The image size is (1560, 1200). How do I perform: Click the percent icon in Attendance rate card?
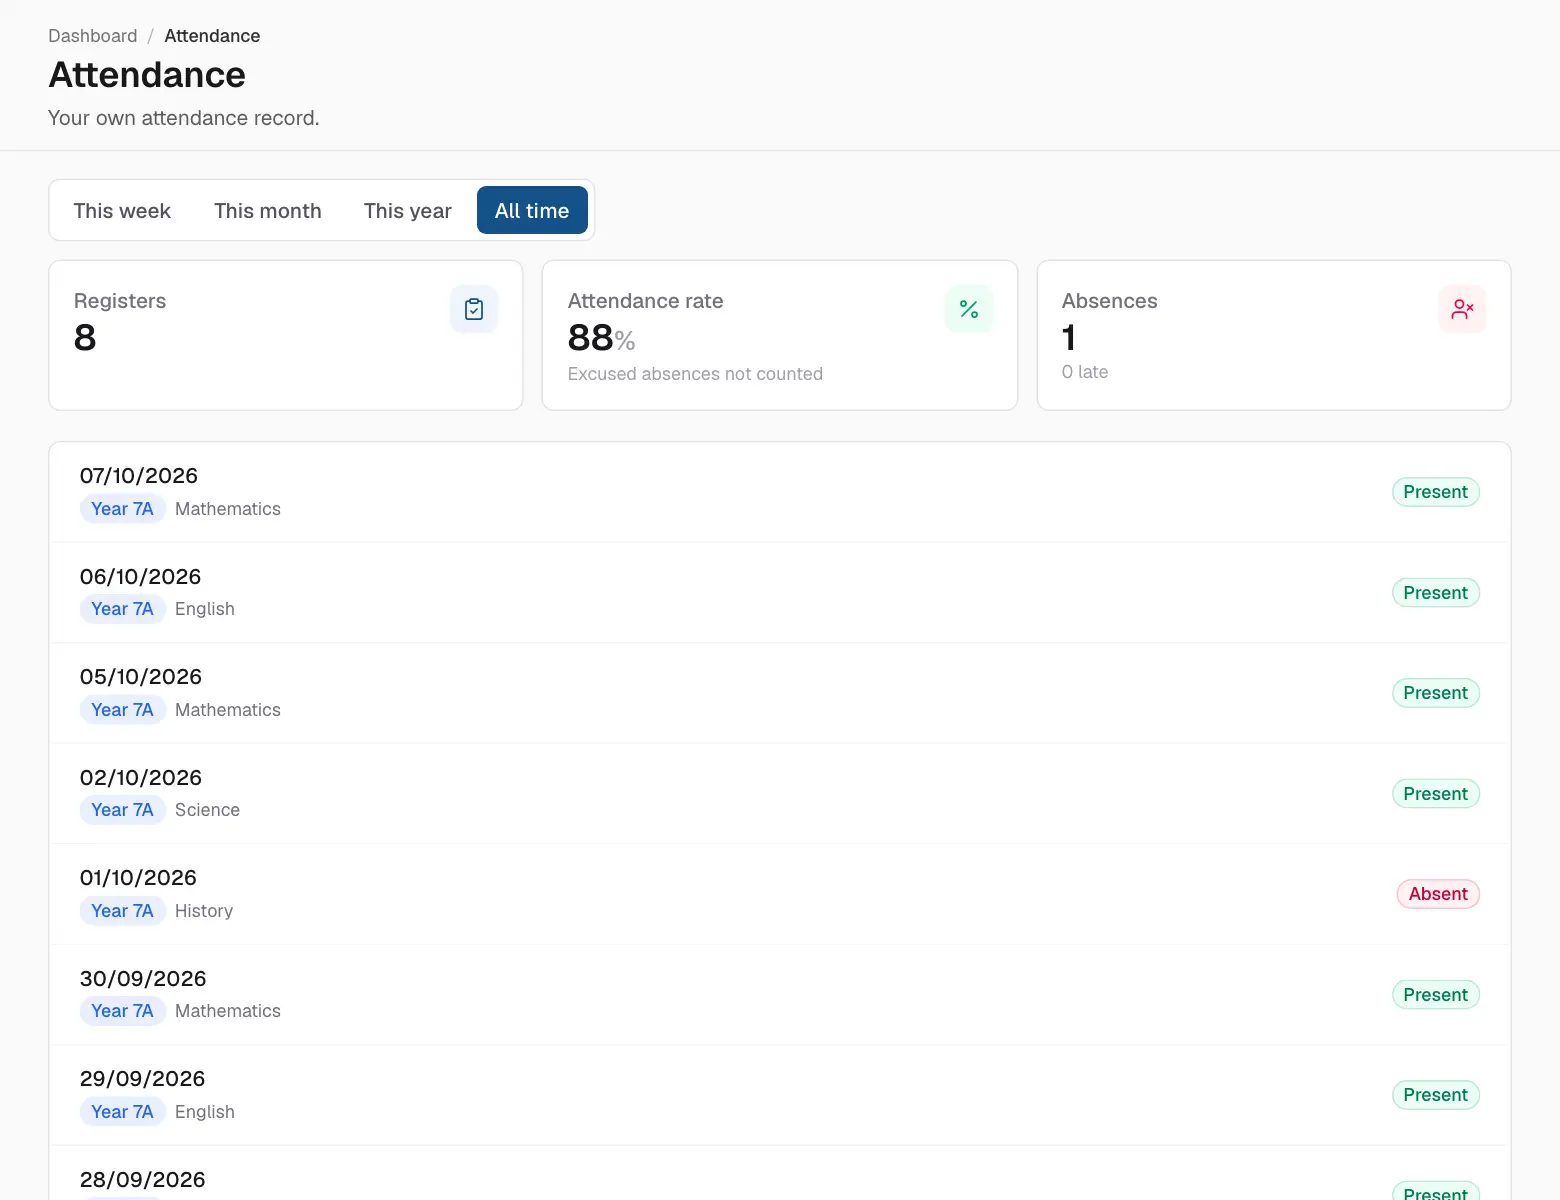(x=969, y=309)
